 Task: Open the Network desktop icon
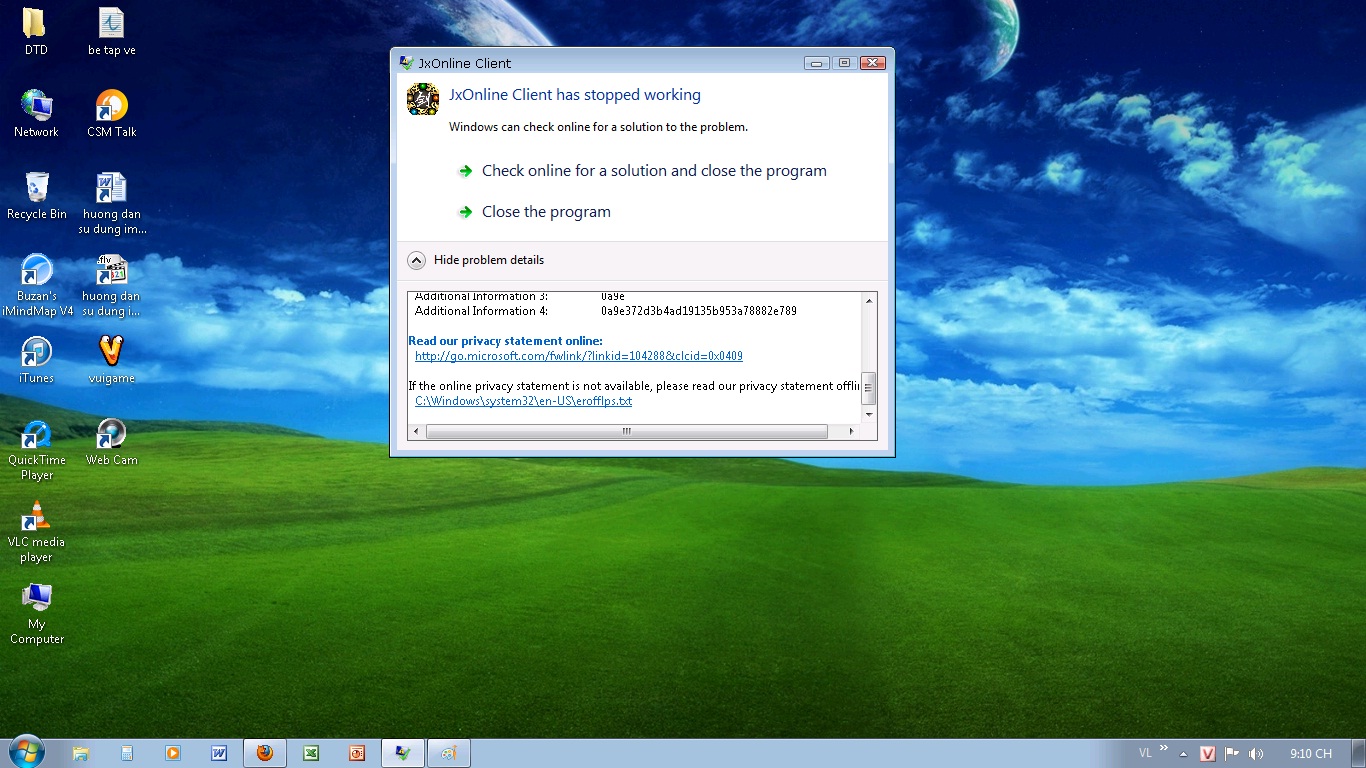(x=36, y=113)
